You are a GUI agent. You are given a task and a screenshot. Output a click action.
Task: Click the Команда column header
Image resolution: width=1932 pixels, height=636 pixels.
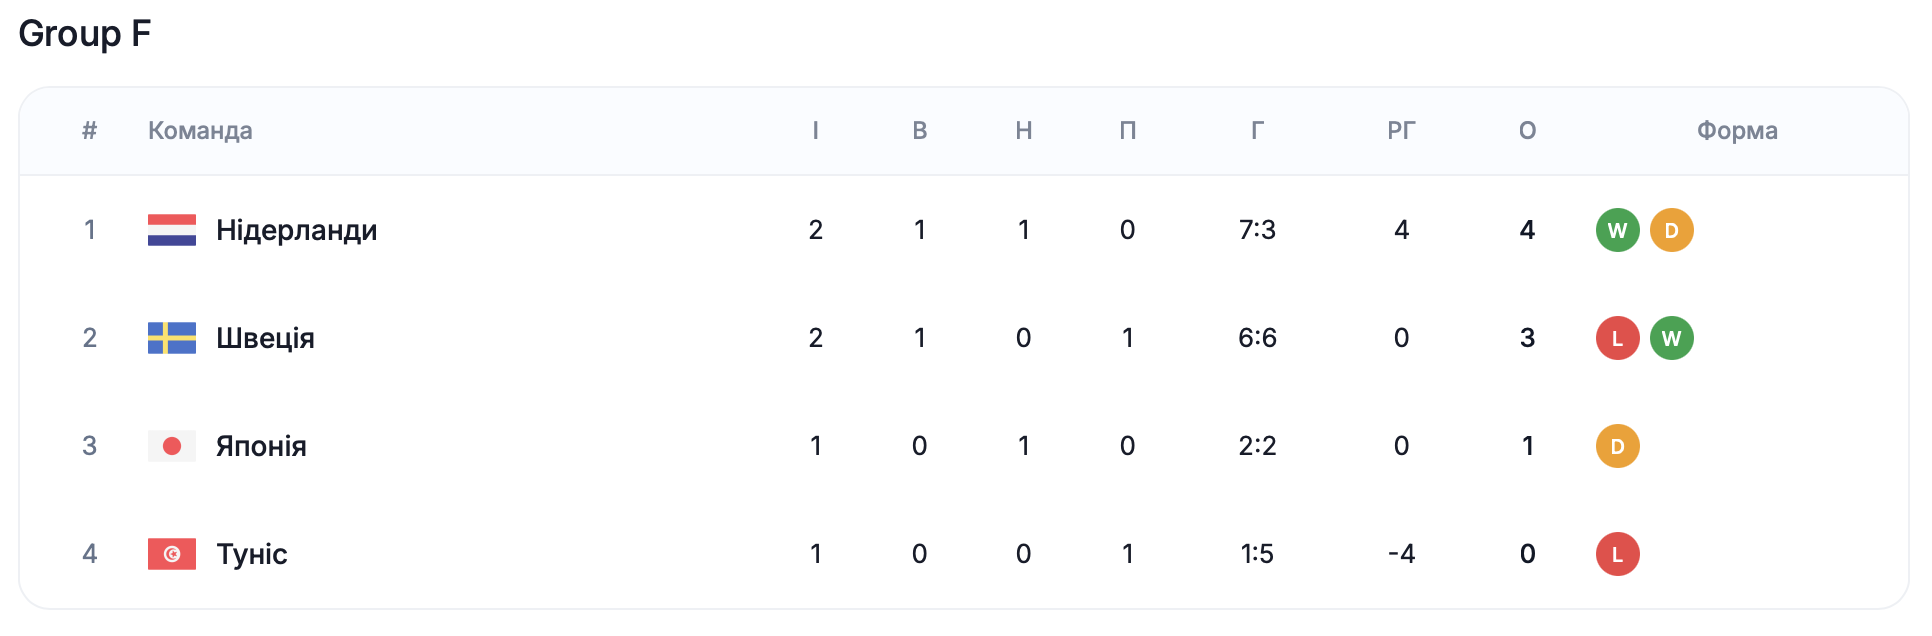pyautogui.click(x=200, y=131)
